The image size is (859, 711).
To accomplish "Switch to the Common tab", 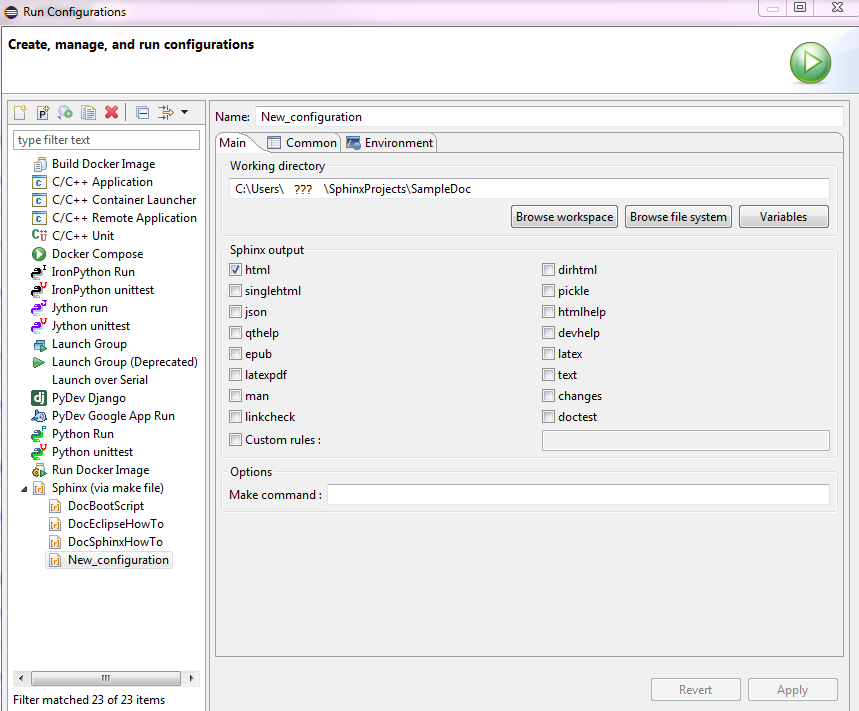I will point(302,143).
